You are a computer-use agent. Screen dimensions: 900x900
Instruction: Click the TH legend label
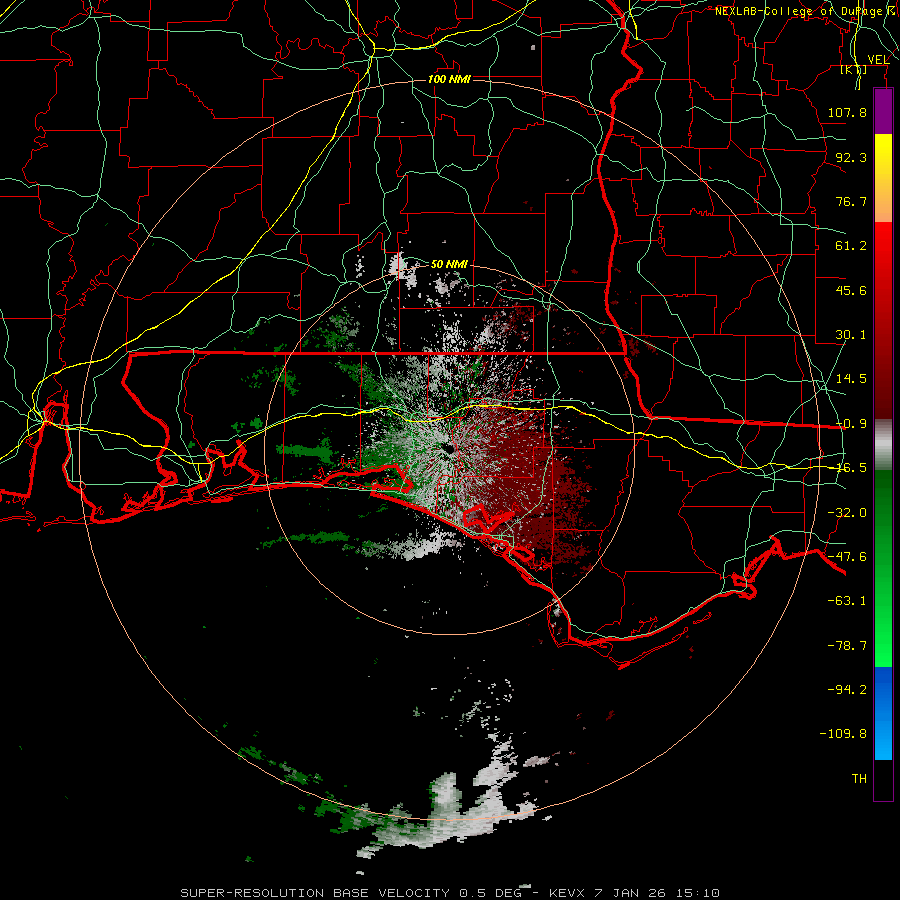(859, 779)
